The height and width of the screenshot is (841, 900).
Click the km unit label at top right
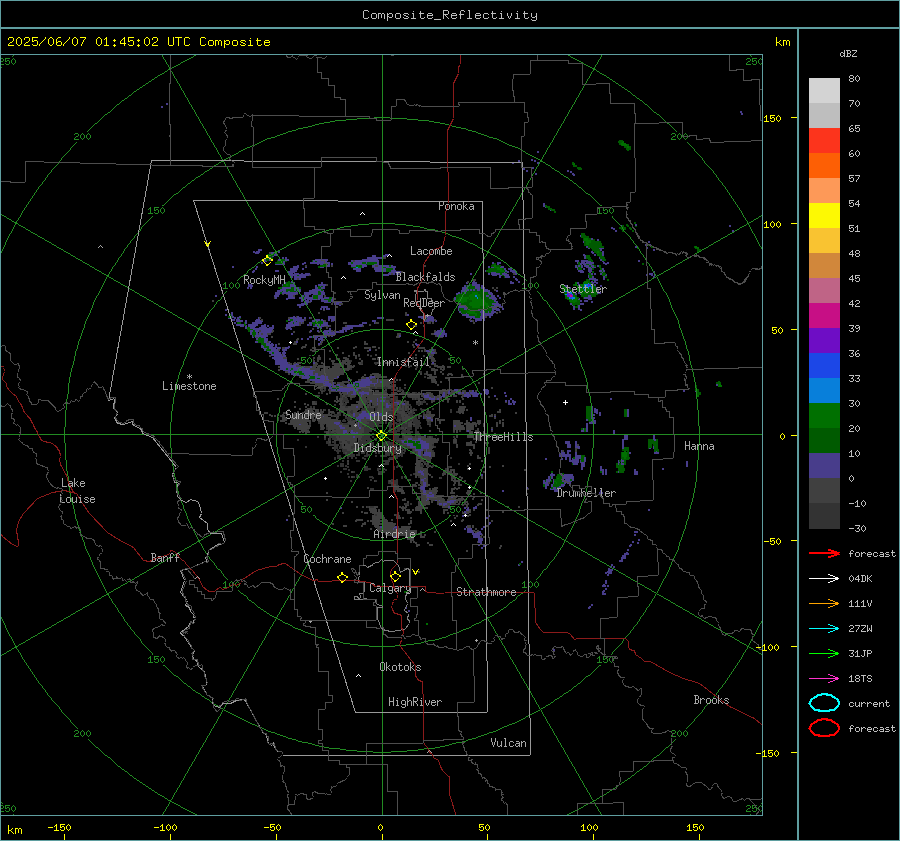(x=782, y=42)
